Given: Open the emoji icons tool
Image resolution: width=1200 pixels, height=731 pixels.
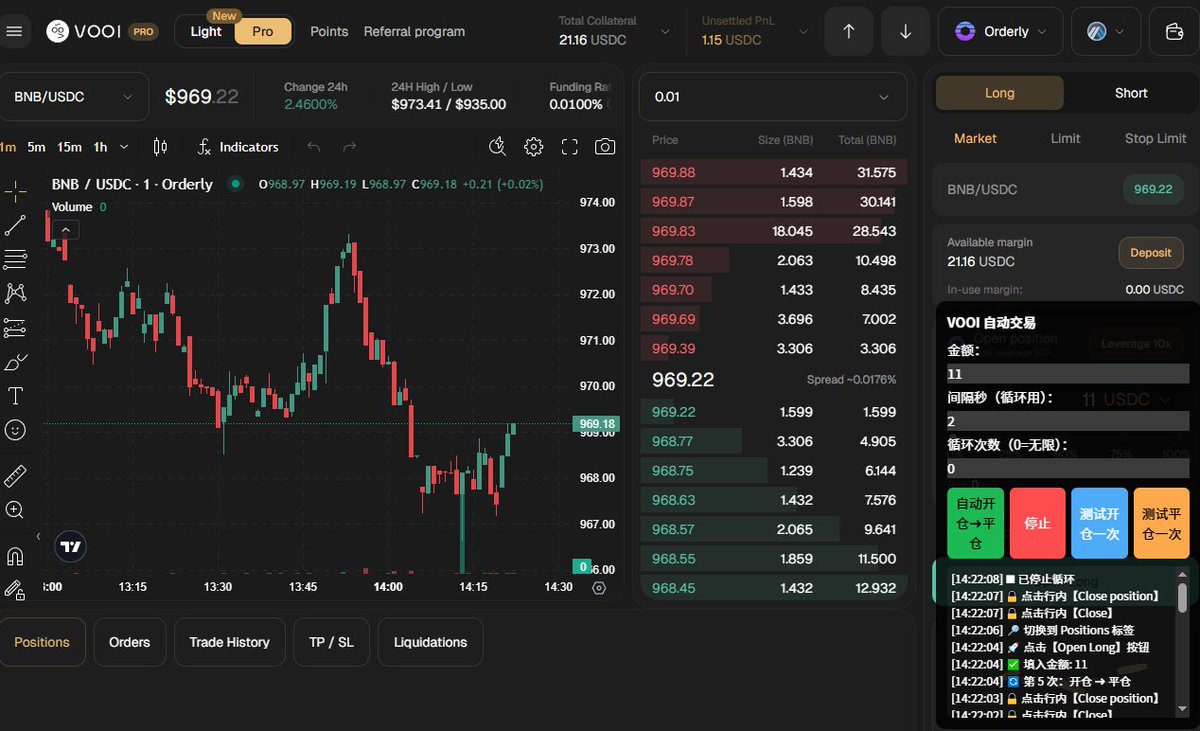Looking at the screenshot, I should pos(15,430).
